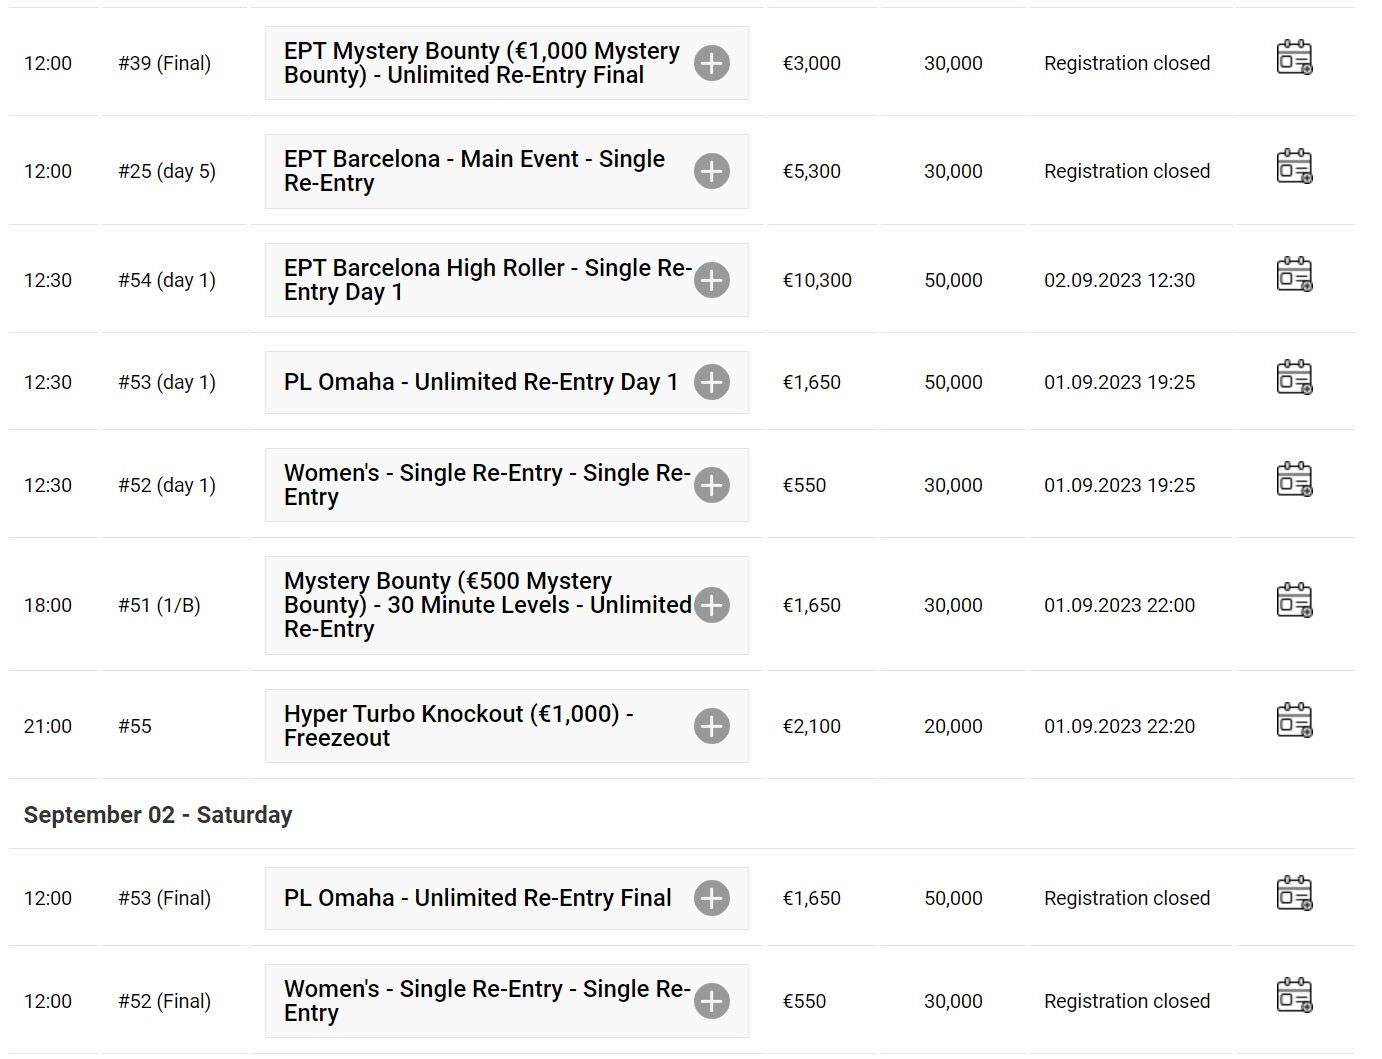Viewport: 1382px width, 1059px height.
Task: Add Women's Final on Saturday to calendar
Action: 1294,995
